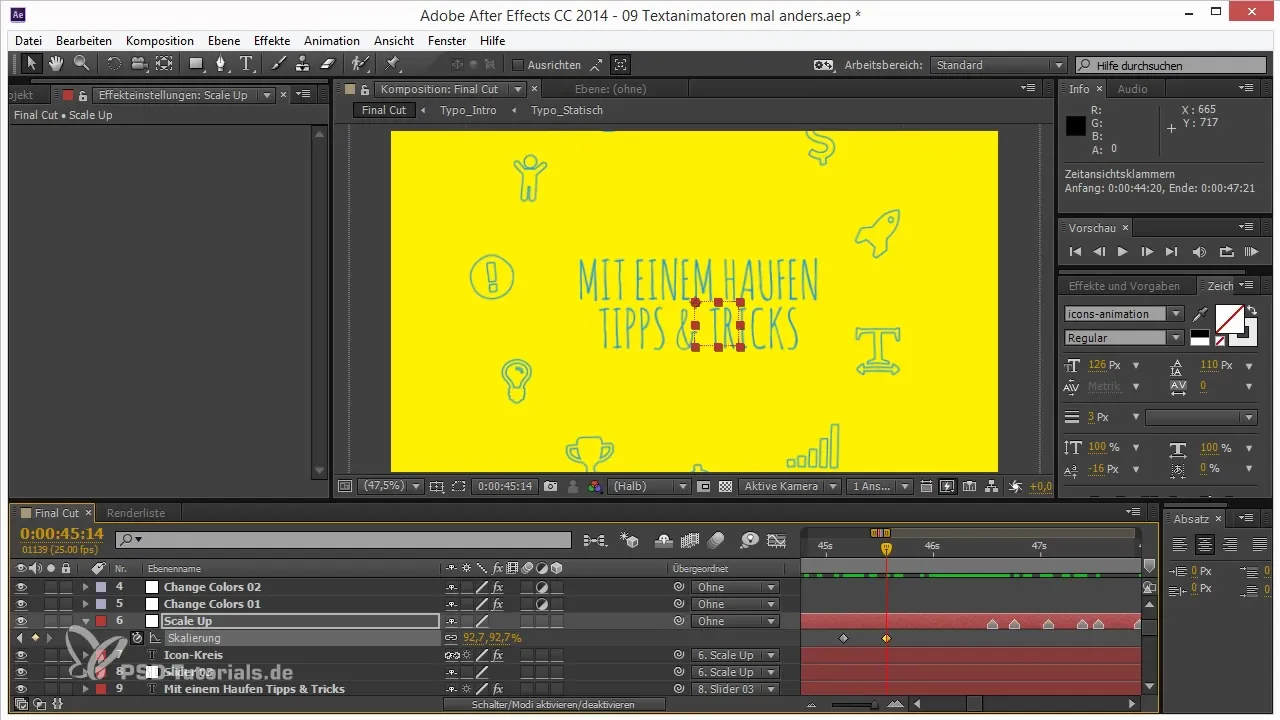Pick a color with the eyedropper
The image size is (1280, 720).
1200,314
